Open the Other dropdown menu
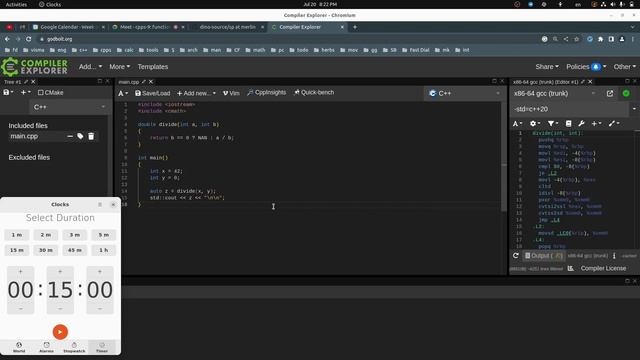This screenshot has height=360, width=640. 624,67
